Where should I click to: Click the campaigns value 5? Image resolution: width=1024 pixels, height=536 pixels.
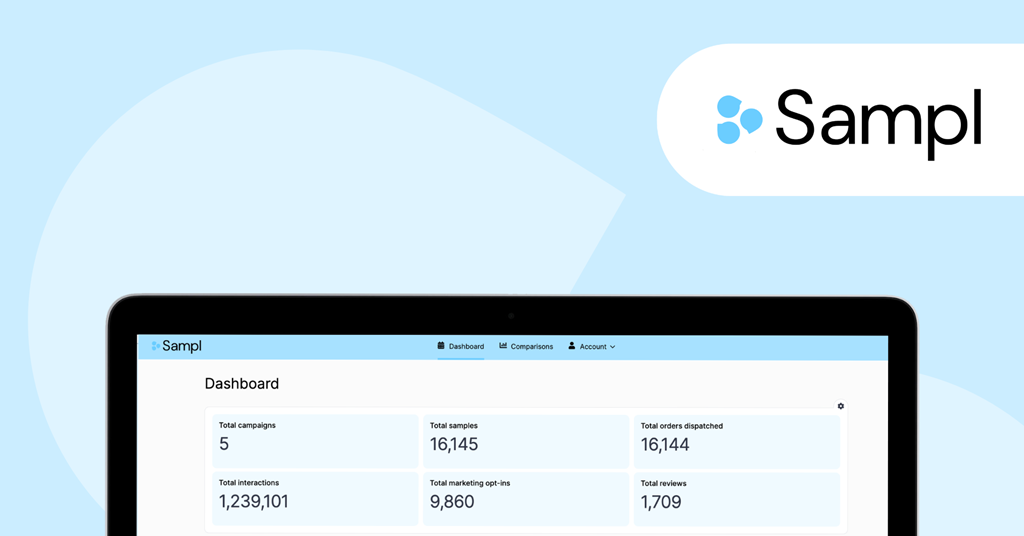tap(224, 444)
